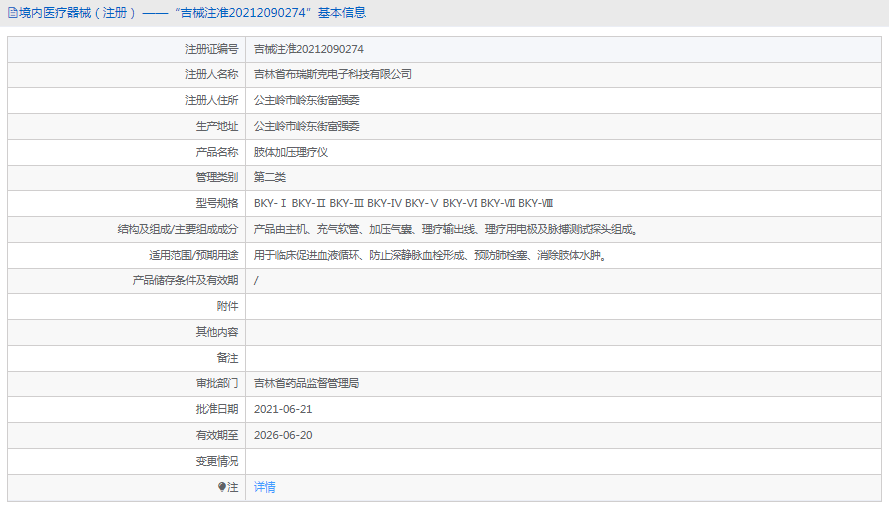889x507 pixels.
Task: Select registration number 吉械注准20212090274 in the table
Action: [x=308, y=49]
